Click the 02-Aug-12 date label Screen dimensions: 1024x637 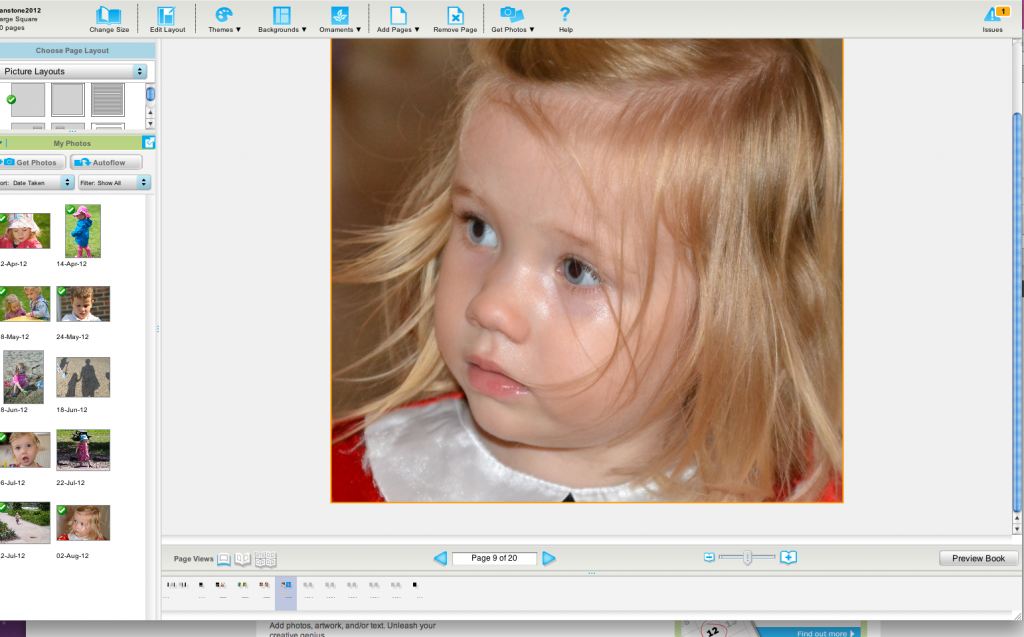pos(72,556)
